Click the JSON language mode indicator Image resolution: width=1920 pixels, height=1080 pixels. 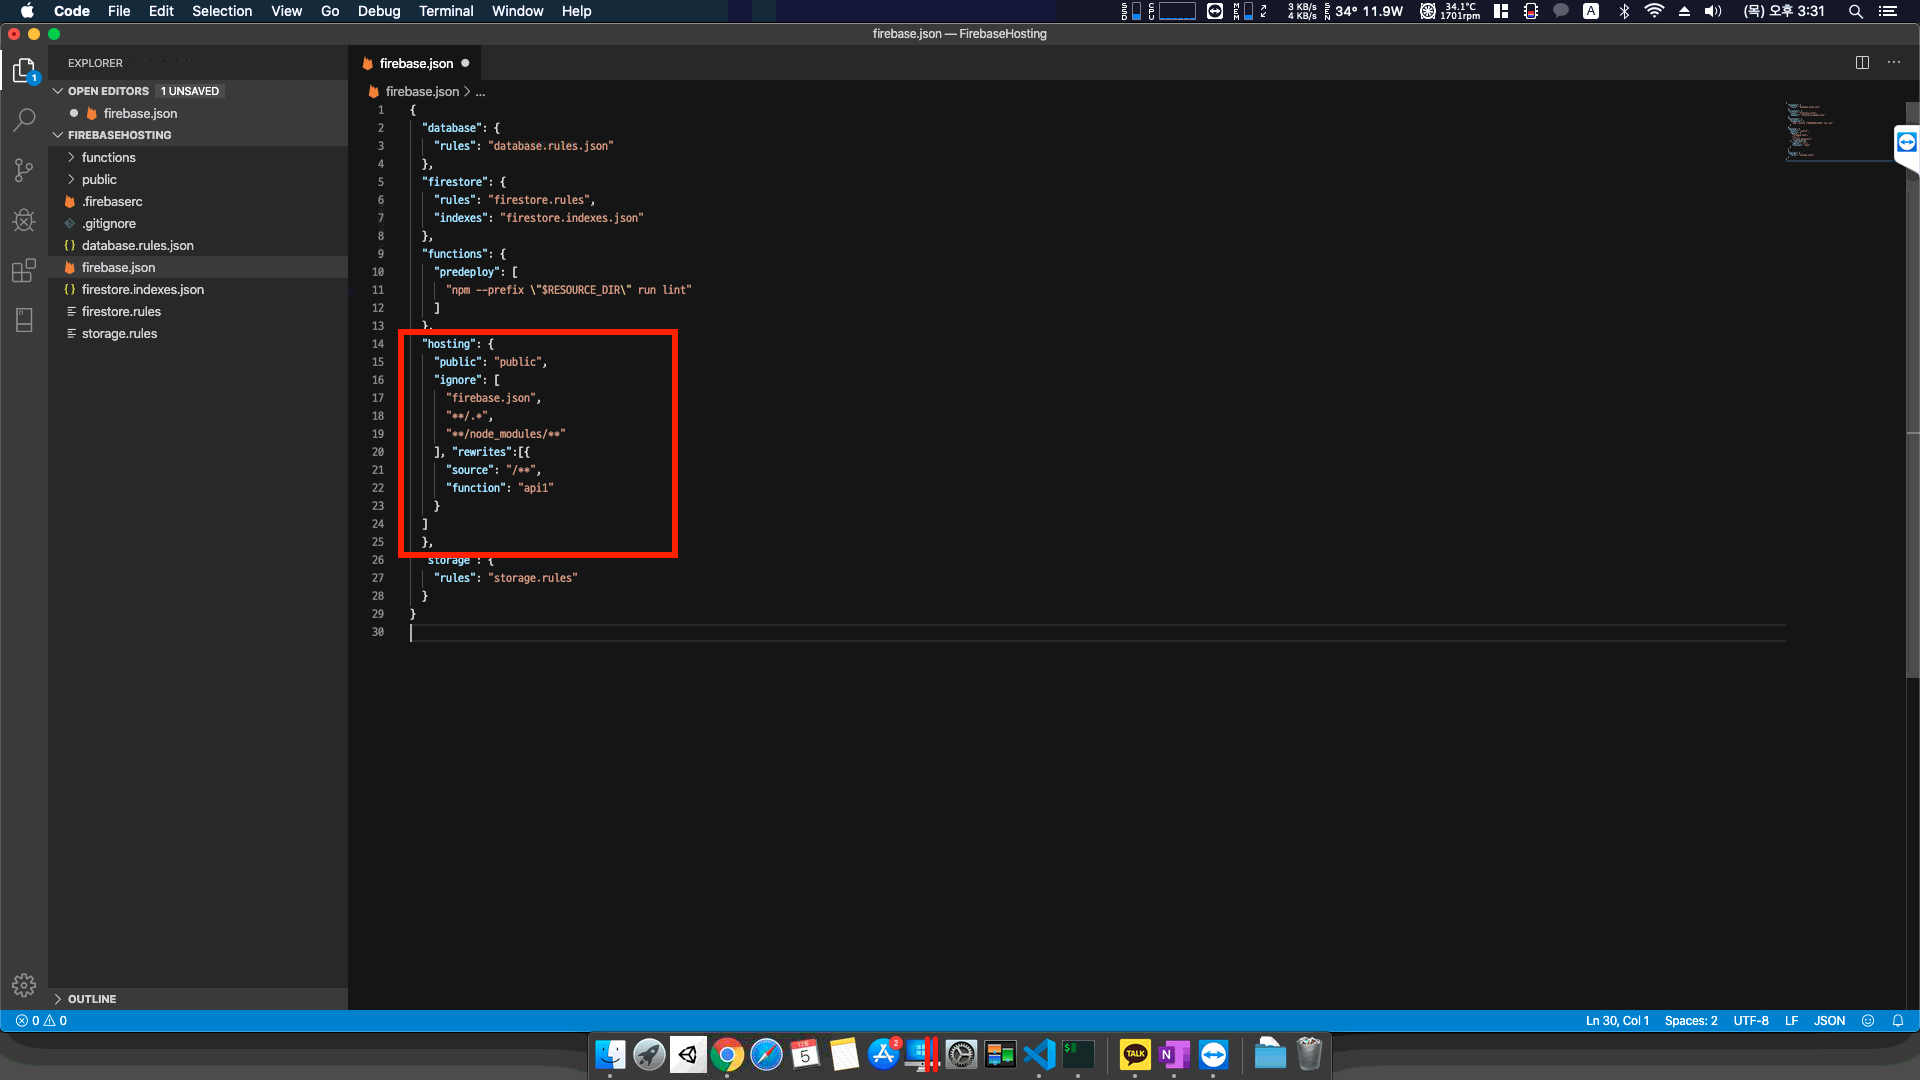click(x=1829, y=1021)
